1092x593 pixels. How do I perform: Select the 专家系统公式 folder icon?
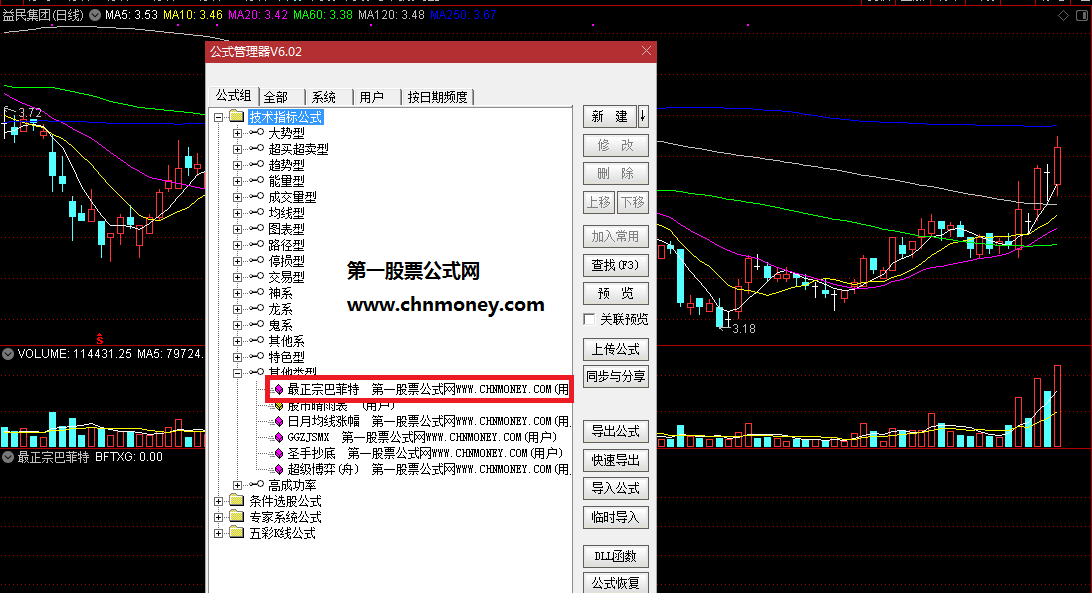(x=237, y=516)
